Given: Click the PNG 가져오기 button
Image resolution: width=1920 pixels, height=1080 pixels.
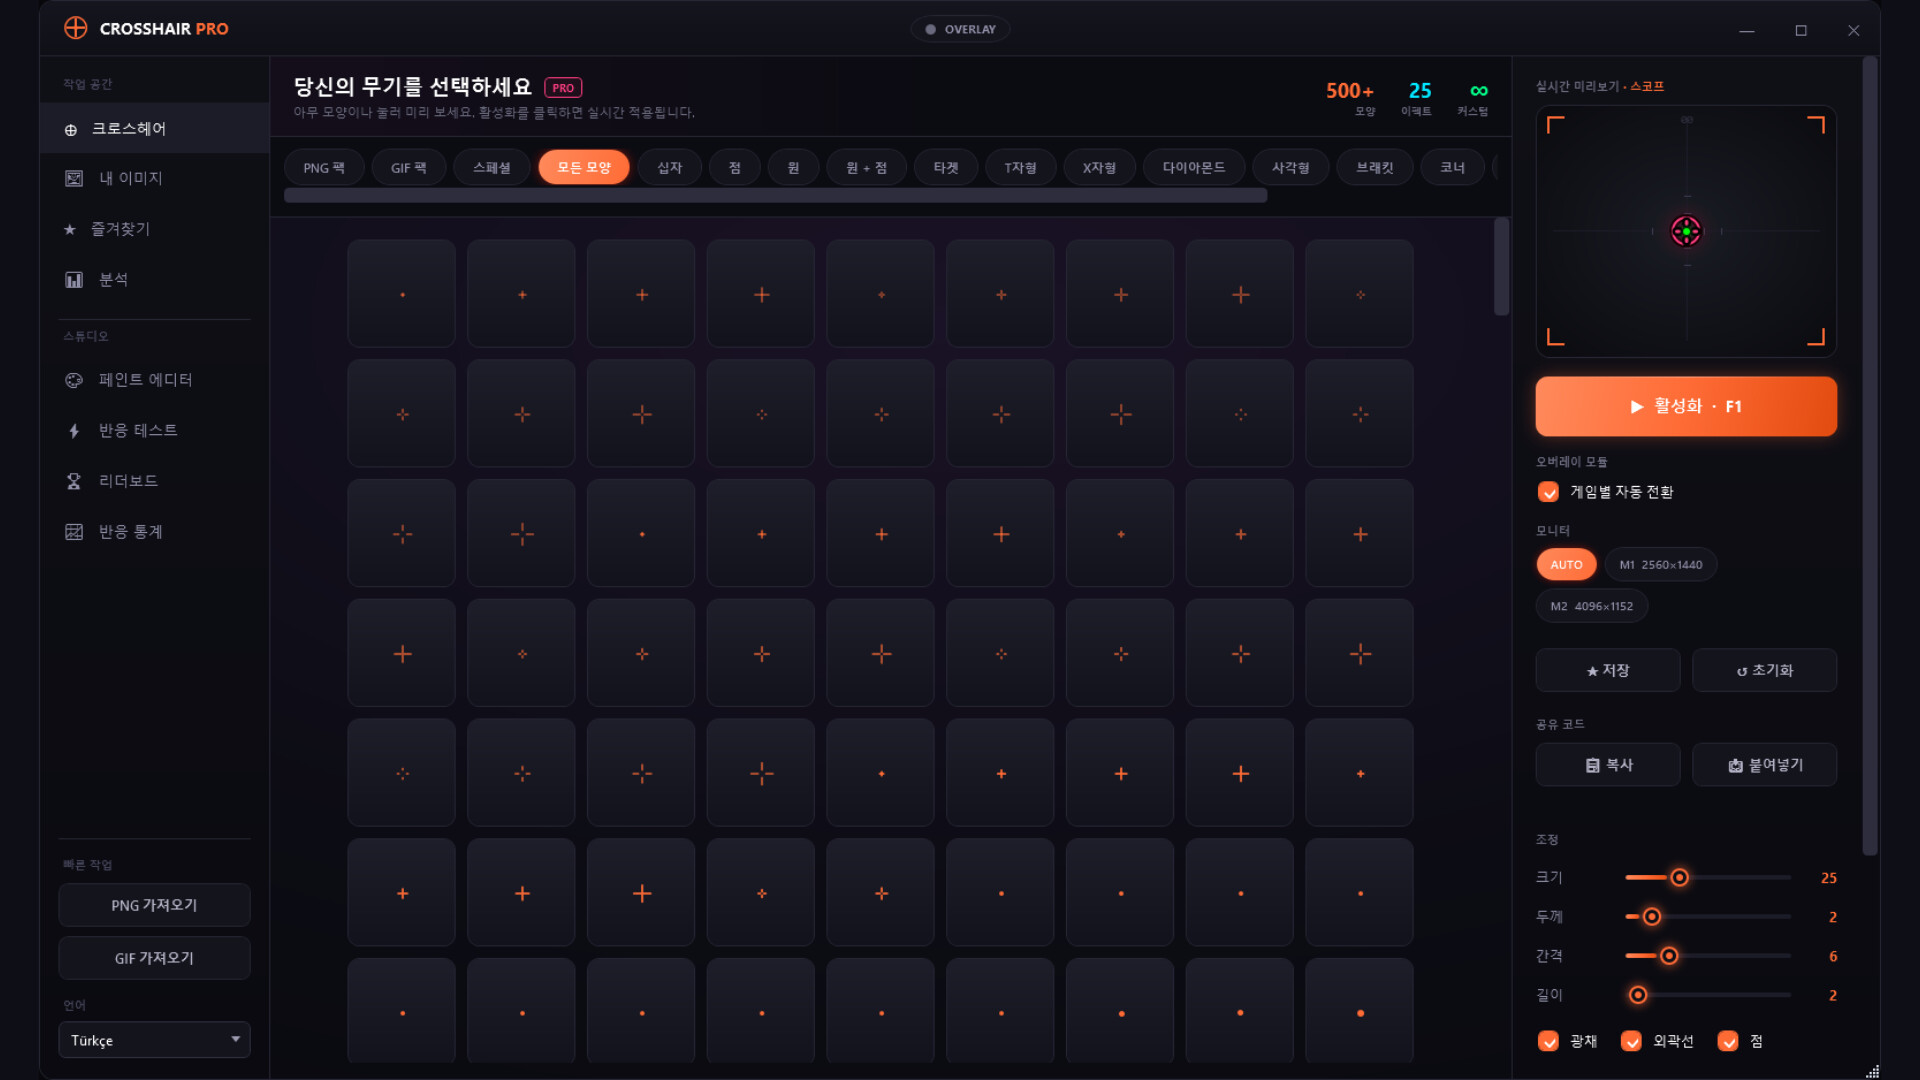Looking at the screenshot, I should 154,905.
